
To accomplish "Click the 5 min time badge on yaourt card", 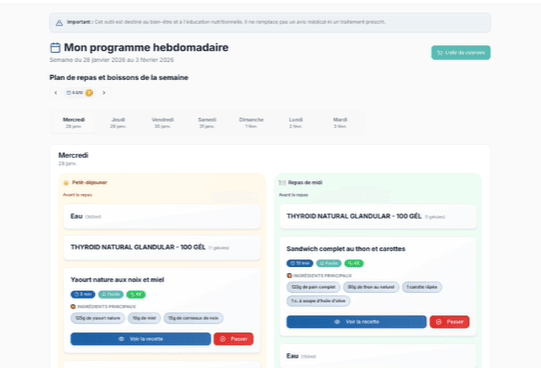I will pos(83,295).
